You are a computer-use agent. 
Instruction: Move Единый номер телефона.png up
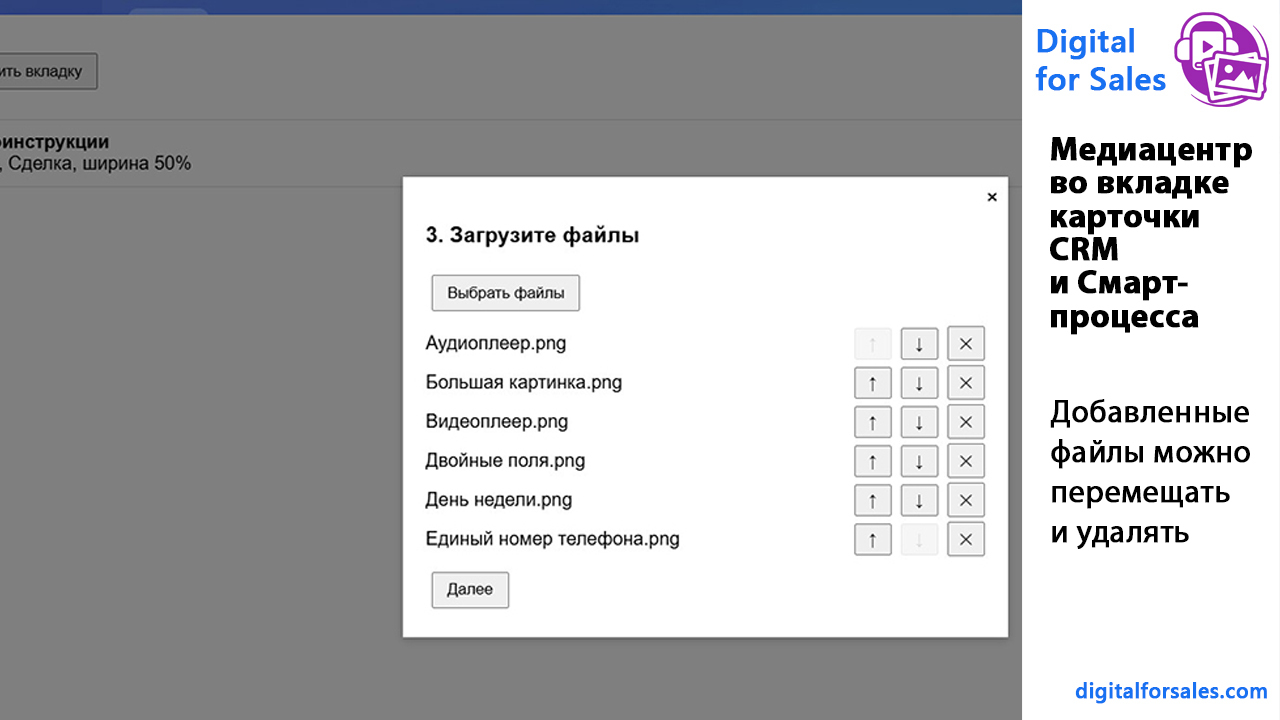873,539
